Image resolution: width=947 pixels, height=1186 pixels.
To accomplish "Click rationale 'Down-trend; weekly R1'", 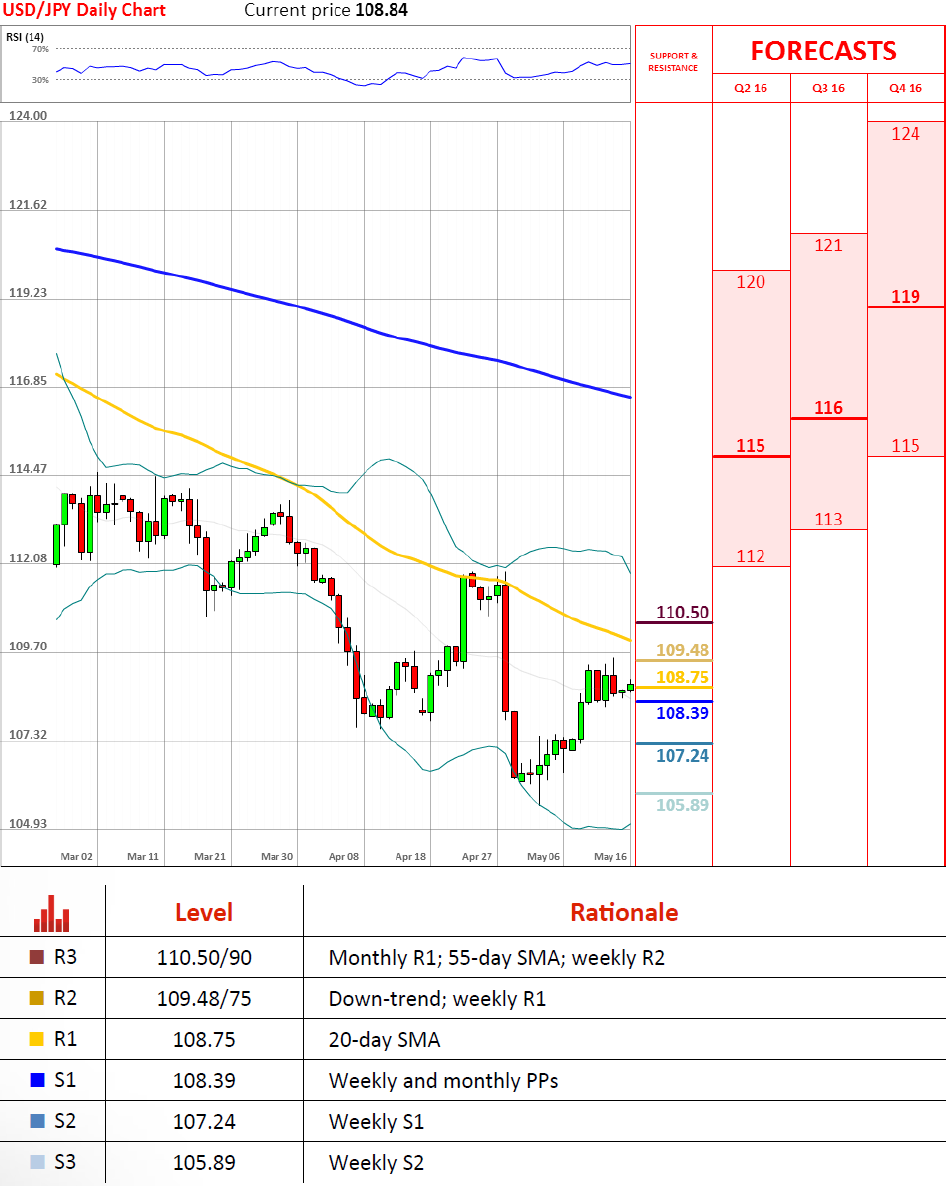I will pyautogui.click(x=437, y=998).
